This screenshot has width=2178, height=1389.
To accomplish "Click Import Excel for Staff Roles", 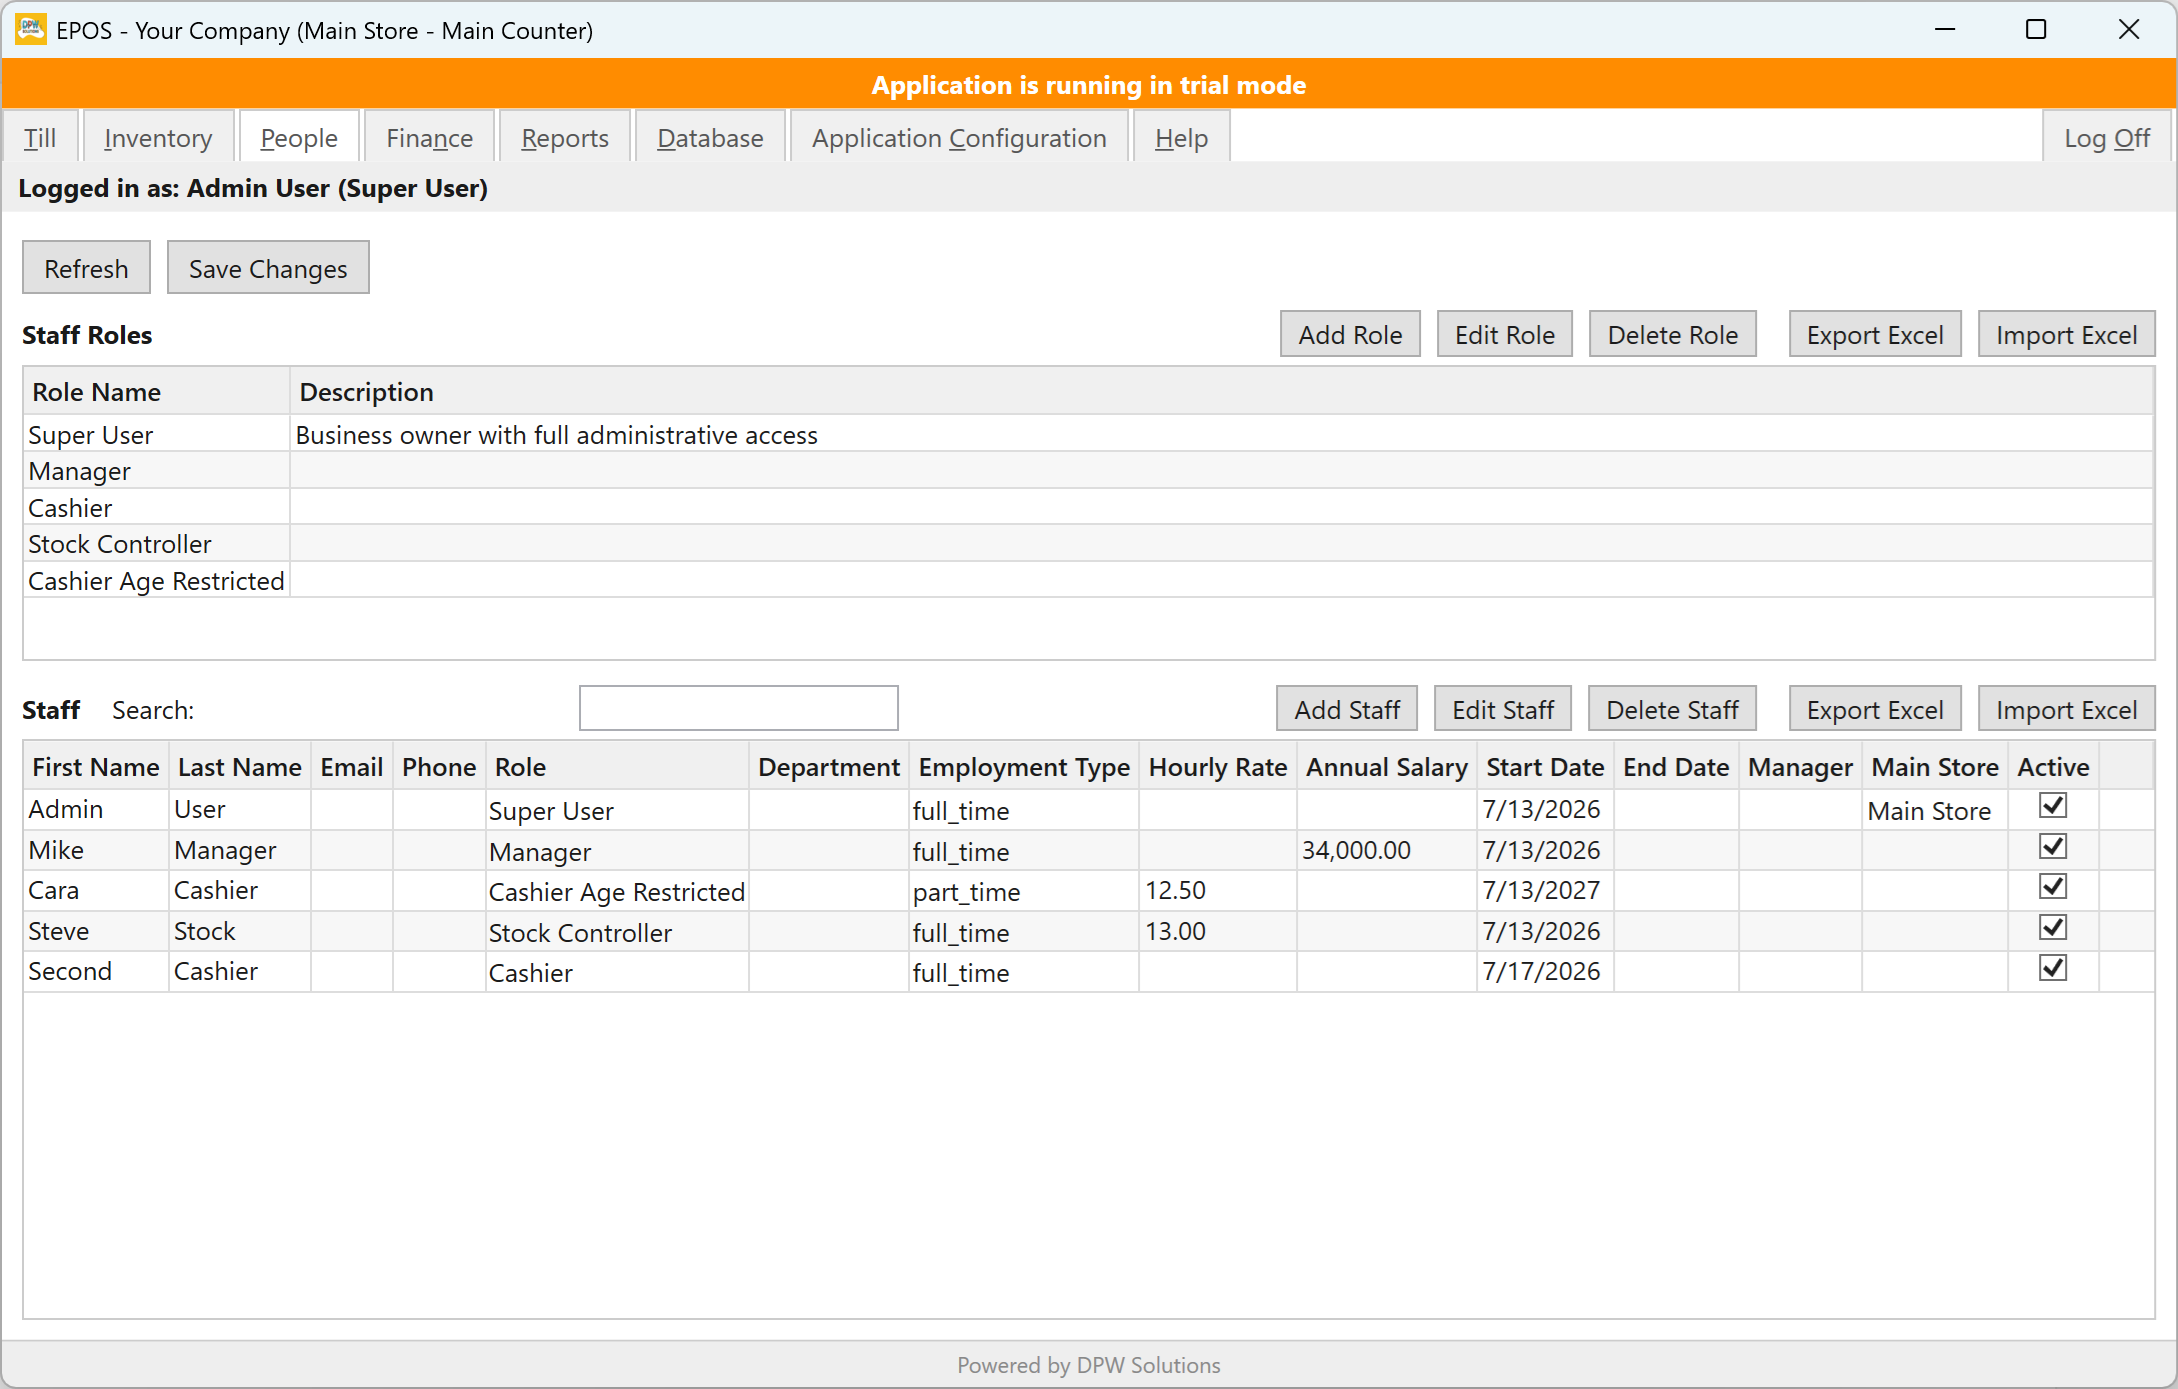I will [2066, 334].
